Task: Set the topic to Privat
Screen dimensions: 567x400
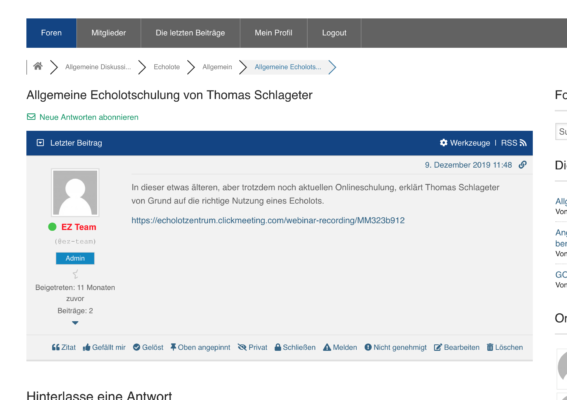Action: pyautogui.click(x=252, y=347)
